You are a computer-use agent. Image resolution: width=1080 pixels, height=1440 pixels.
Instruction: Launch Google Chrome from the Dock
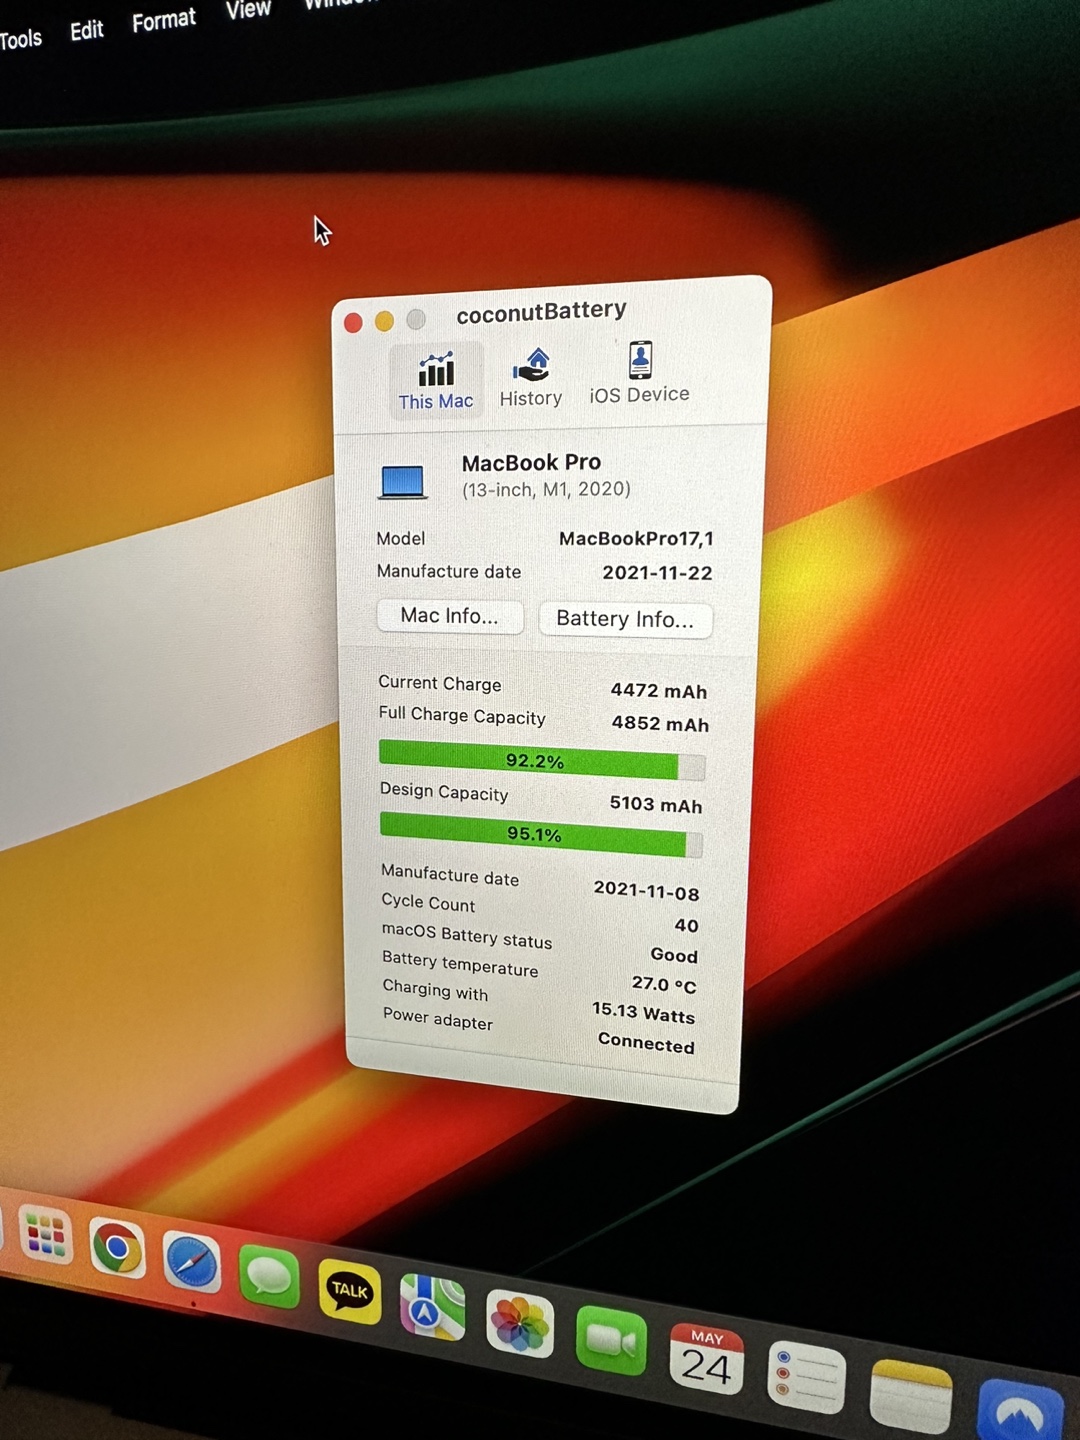click(x=117, y=1249)
